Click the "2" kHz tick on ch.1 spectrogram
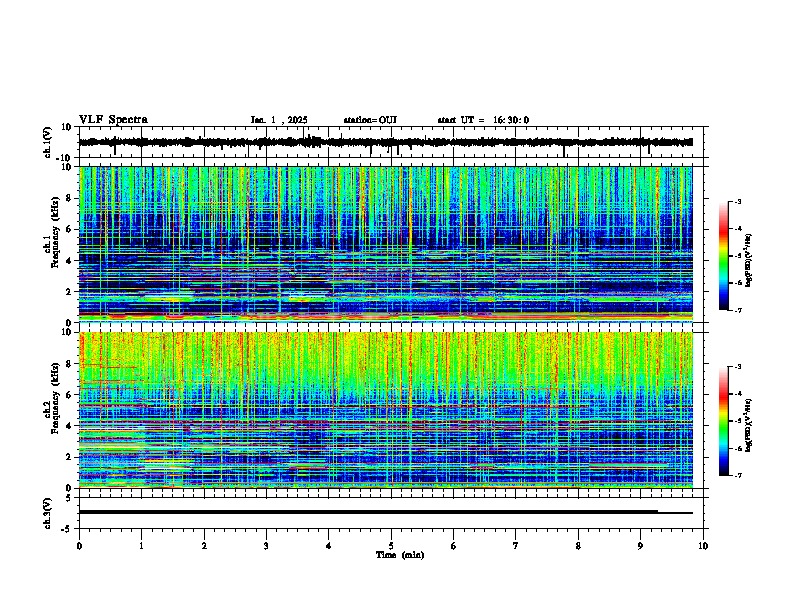The height and width of the screenshot is (612, 792). [x=70, y=291]
